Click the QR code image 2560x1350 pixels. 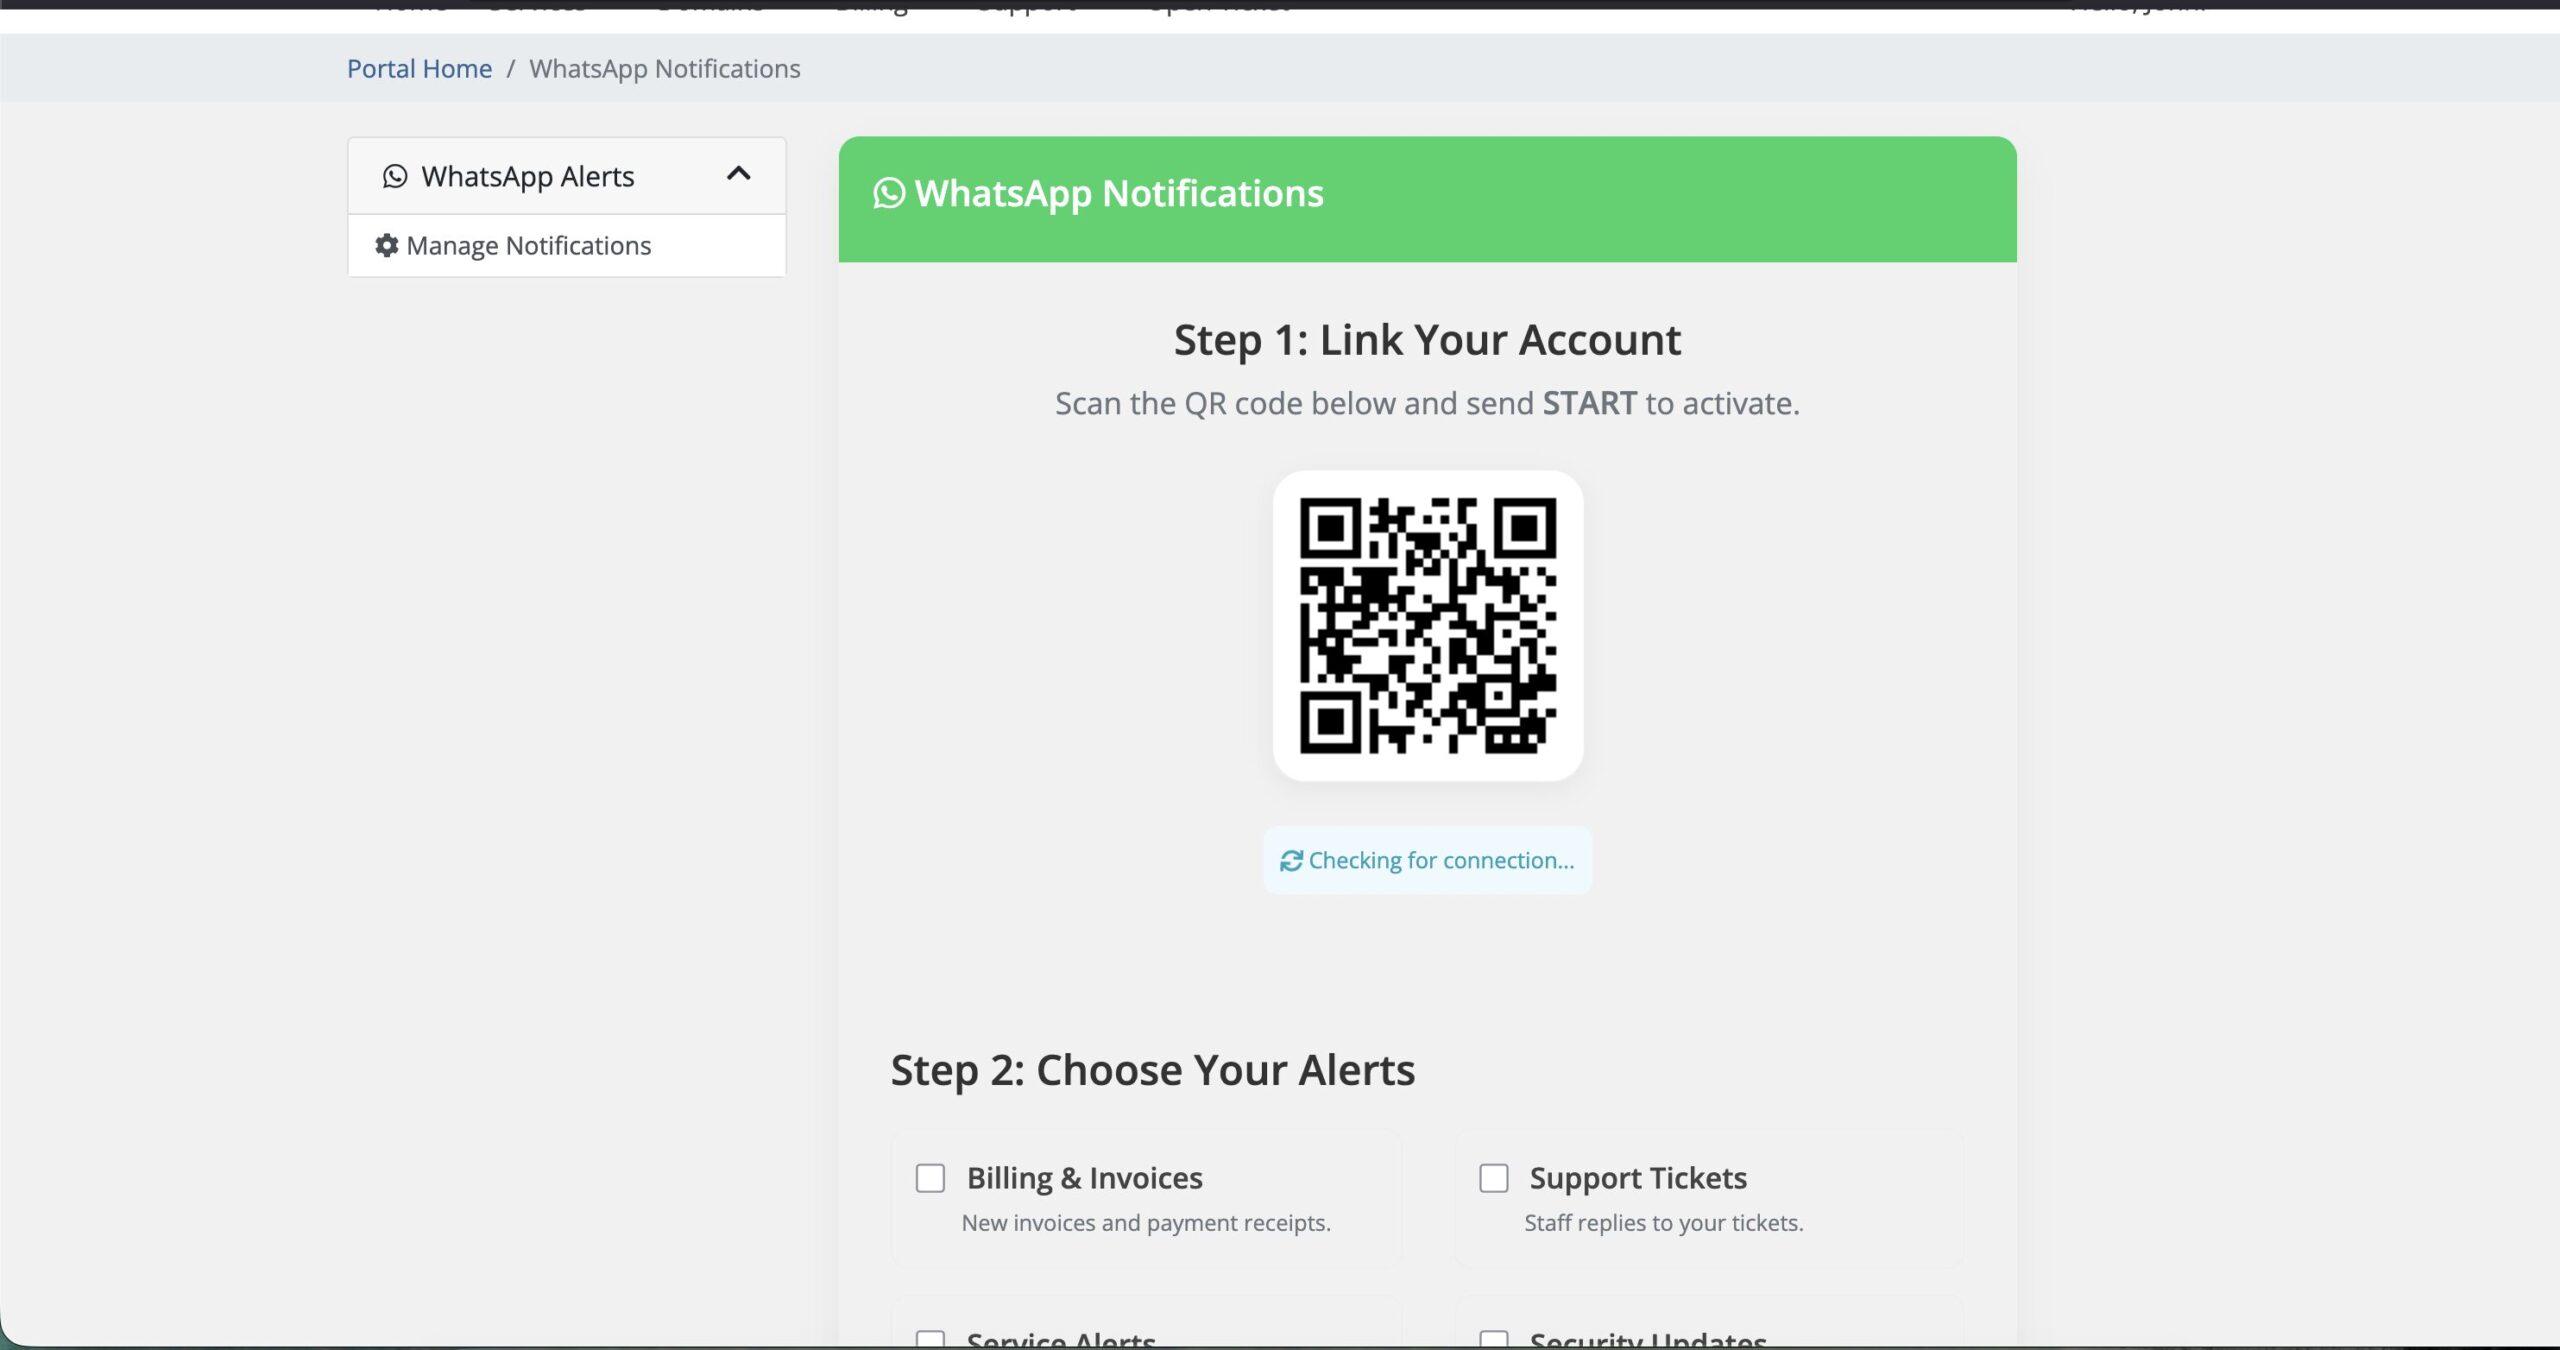coord(1427,625)
